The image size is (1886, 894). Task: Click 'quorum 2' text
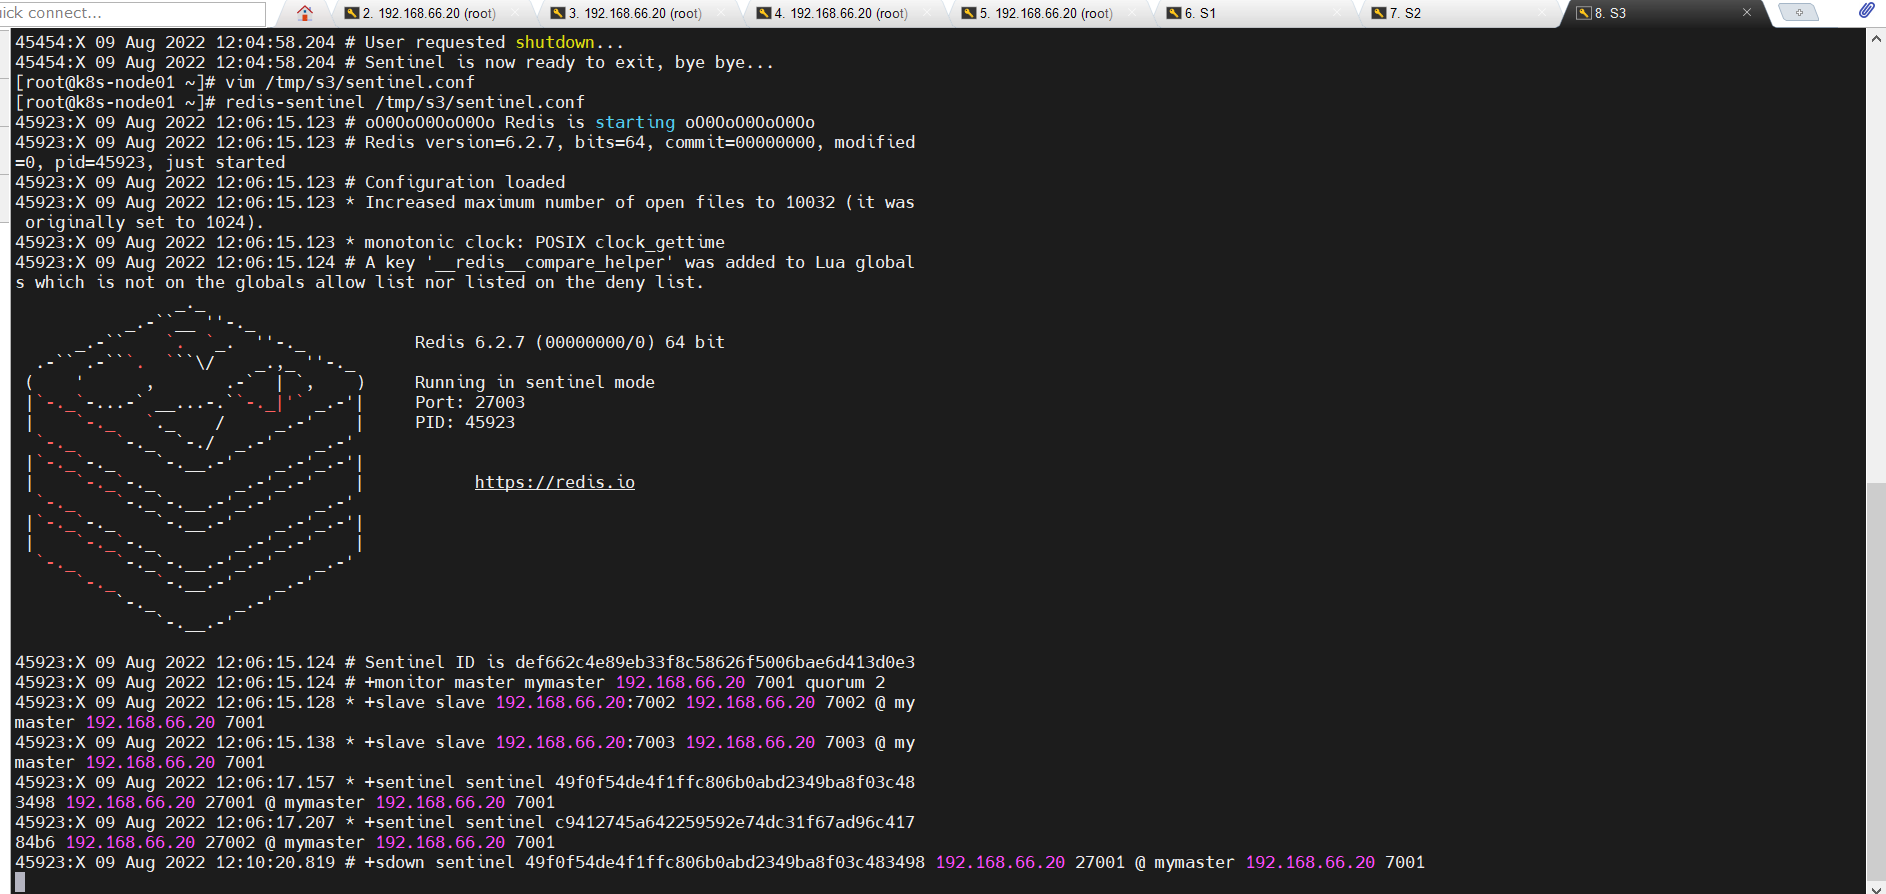point(845,682)
